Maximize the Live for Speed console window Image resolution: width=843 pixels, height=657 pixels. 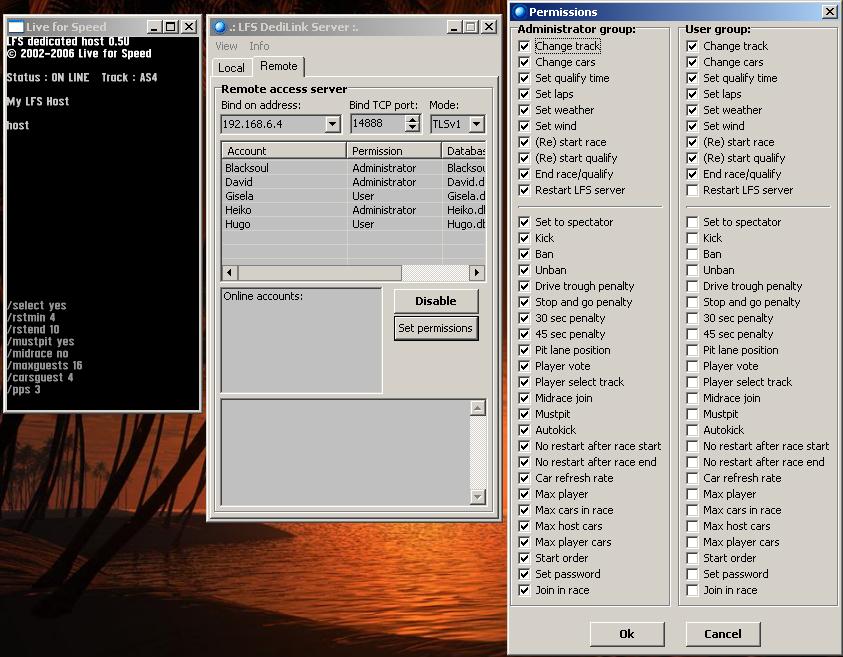(x=171, y=26)
